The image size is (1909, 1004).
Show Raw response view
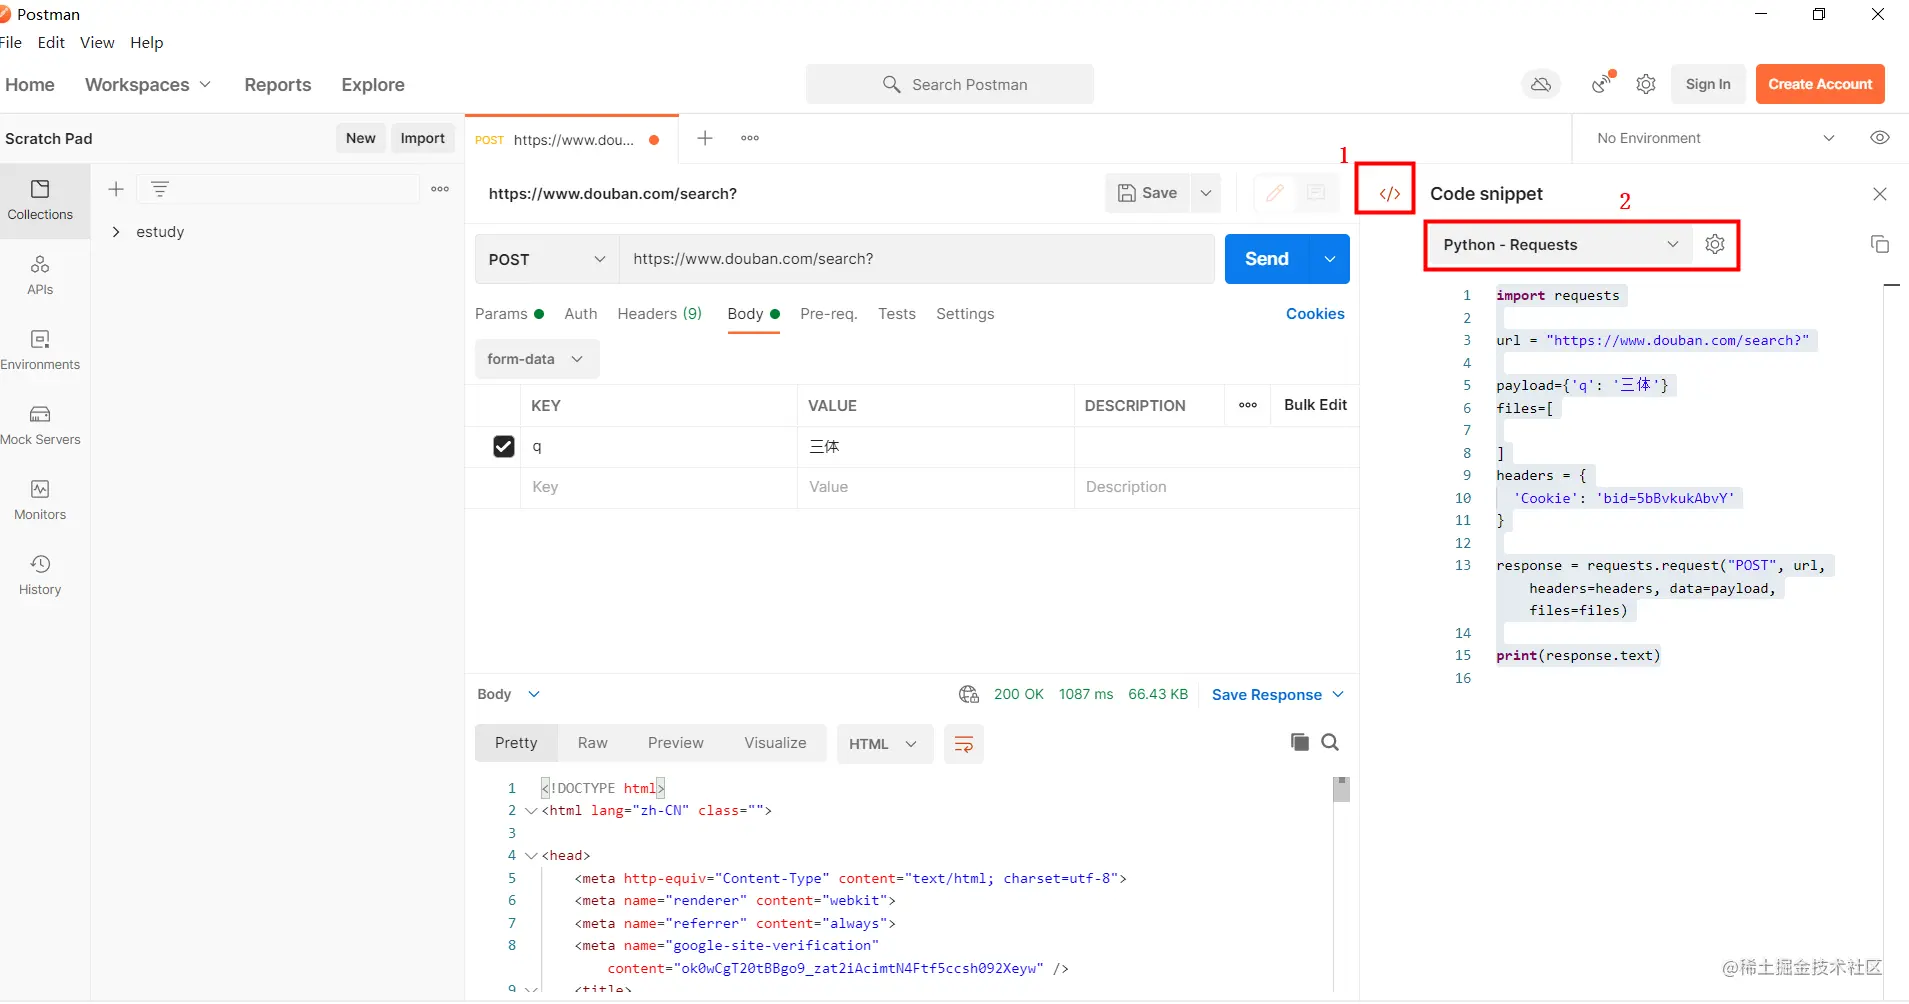(592, 743)
